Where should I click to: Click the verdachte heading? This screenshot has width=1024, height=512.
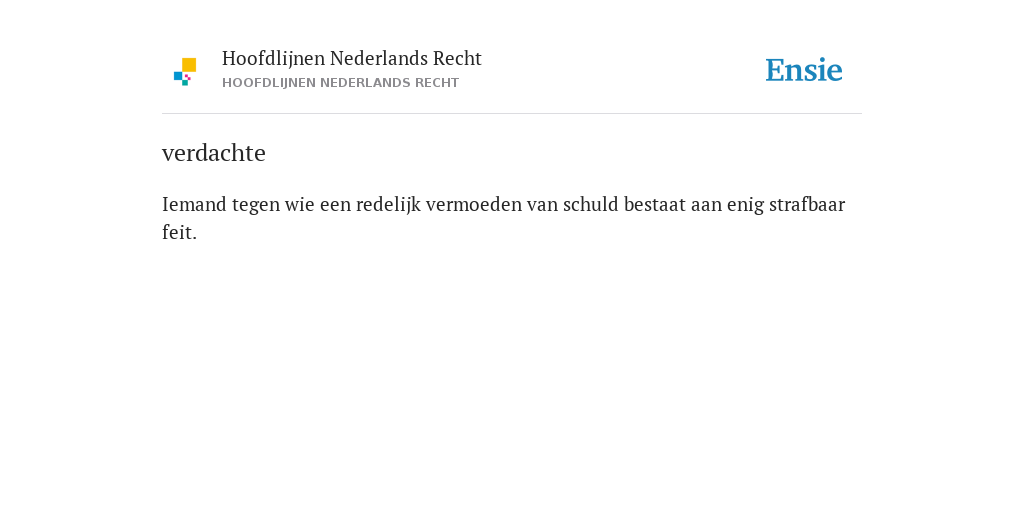coord(214,153)
